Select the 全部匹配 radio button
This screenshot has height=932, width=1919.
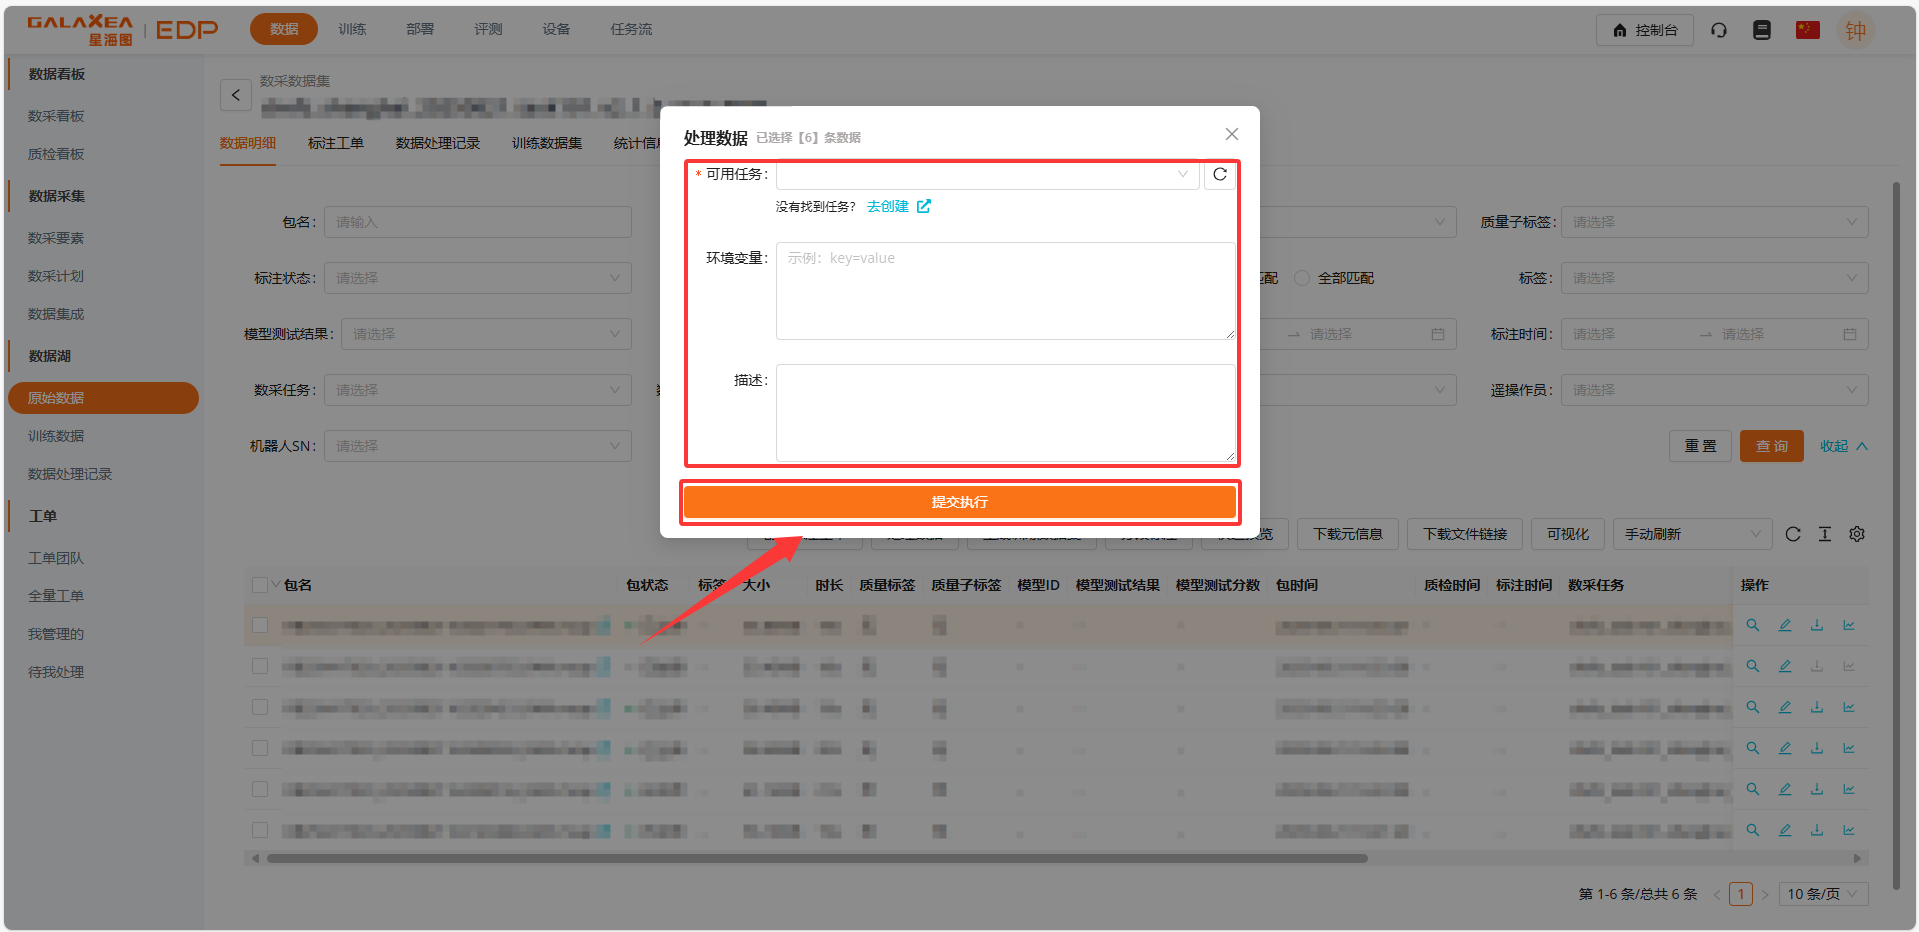click(x=1302, y=278)
